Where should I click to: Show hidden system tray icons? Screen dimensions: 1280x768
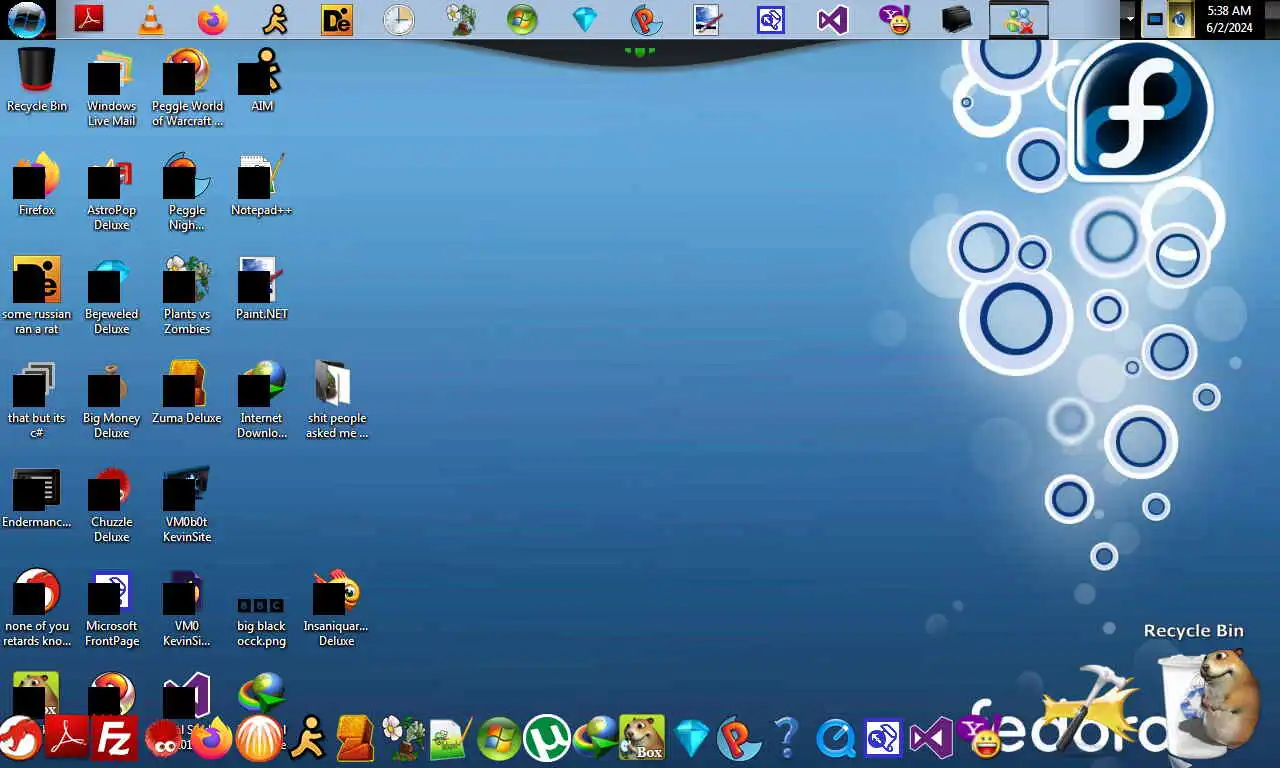click(1130, 19)
